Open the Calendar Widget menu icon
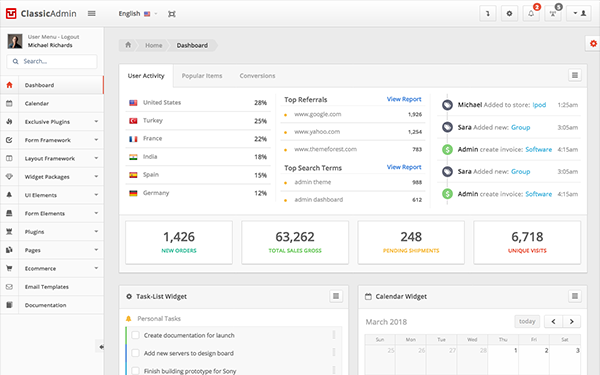This screenshot has height=375, width=600. [x=575, y=296]
